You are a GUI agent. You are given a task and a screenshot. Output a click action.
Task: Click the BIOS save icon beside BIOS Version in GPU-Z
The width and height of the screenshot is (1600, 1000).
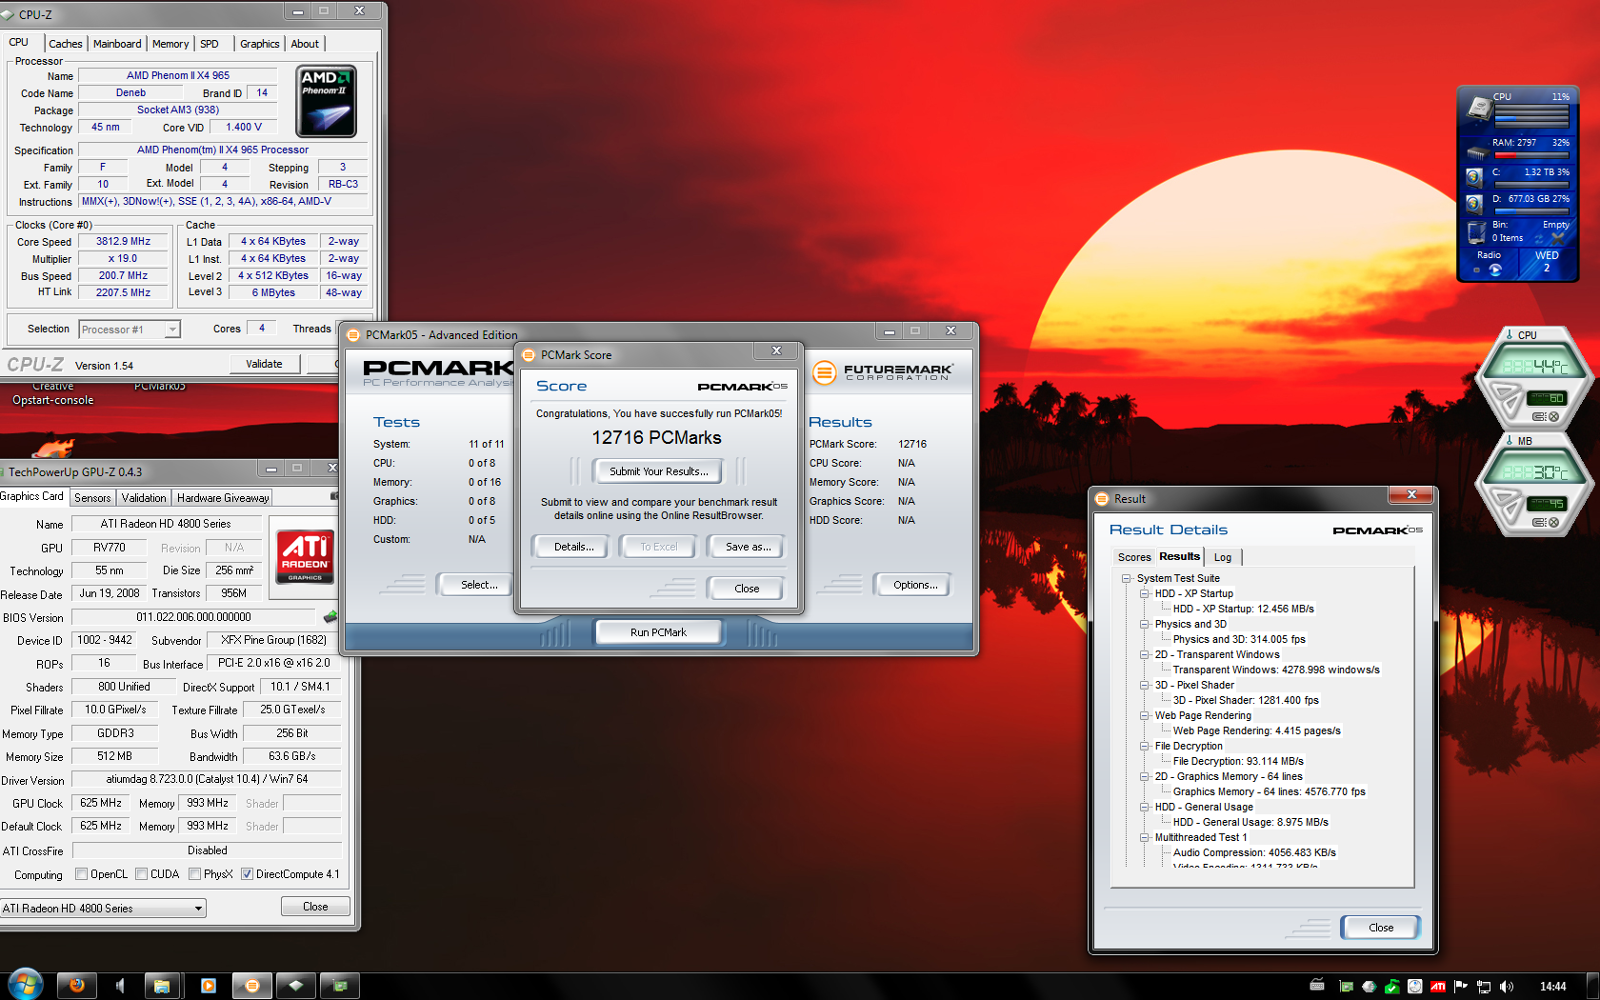pyautogui.click(x=330, y=617)
